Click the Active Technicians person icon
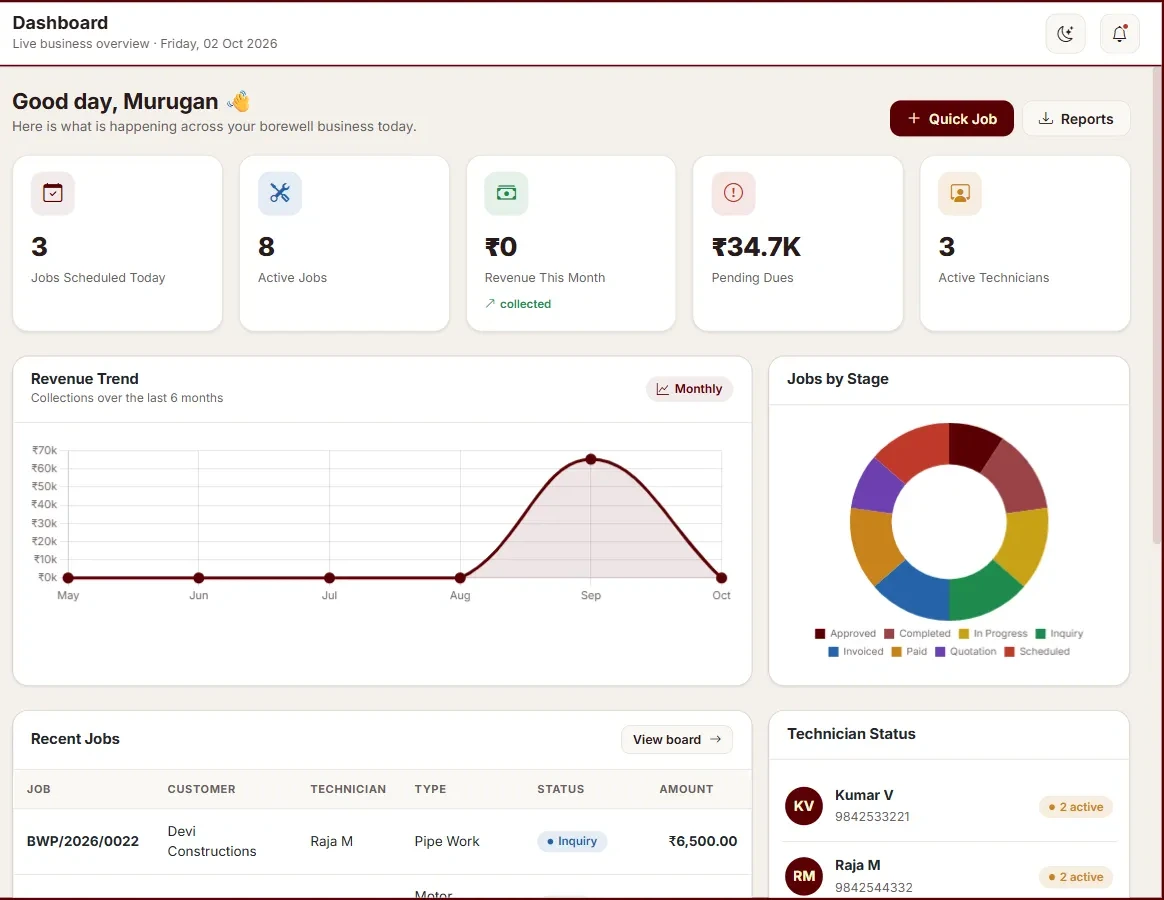Image resolution: width=1164 pixels, height=900 pixels. [960, 193]
